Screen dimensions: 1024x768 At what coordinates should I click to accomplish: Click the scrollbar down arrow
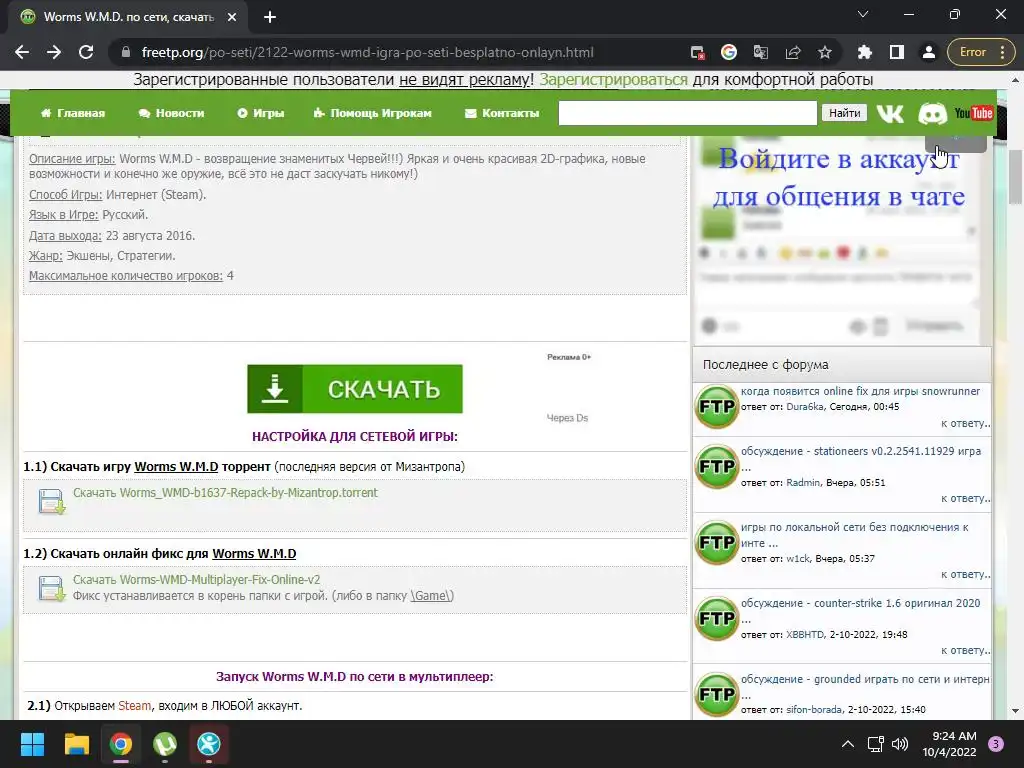click(1016, 711)
